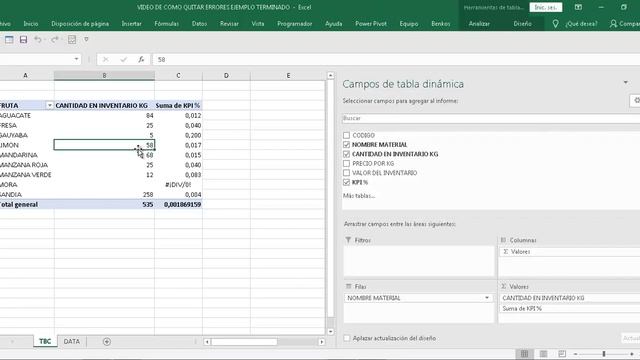Switch to the DATA sheet tab

71,341
